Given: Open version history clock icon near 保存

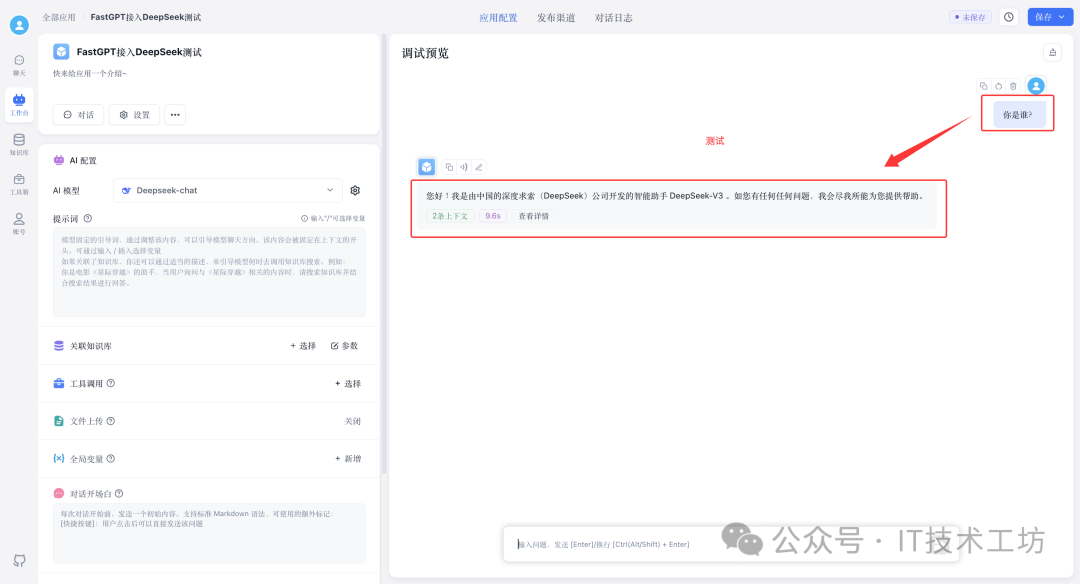Looking at the screenshot, I should click(1009, 17).
